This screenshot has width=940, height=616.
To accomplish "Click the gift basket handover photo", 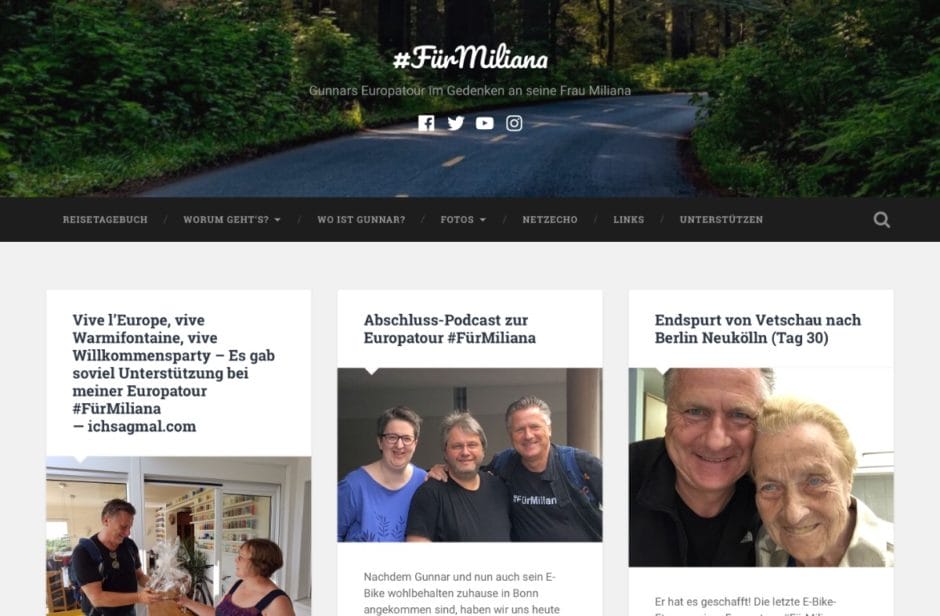I will pyautogui.click(x=179, y=536).
